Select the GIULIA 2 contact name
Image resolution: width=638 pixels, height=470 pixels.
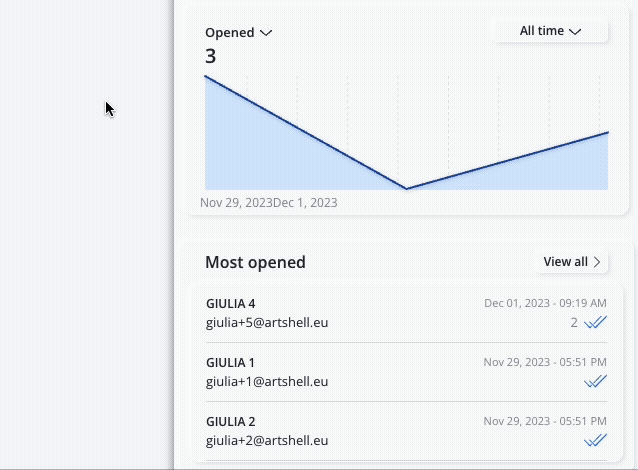(230, 422)
